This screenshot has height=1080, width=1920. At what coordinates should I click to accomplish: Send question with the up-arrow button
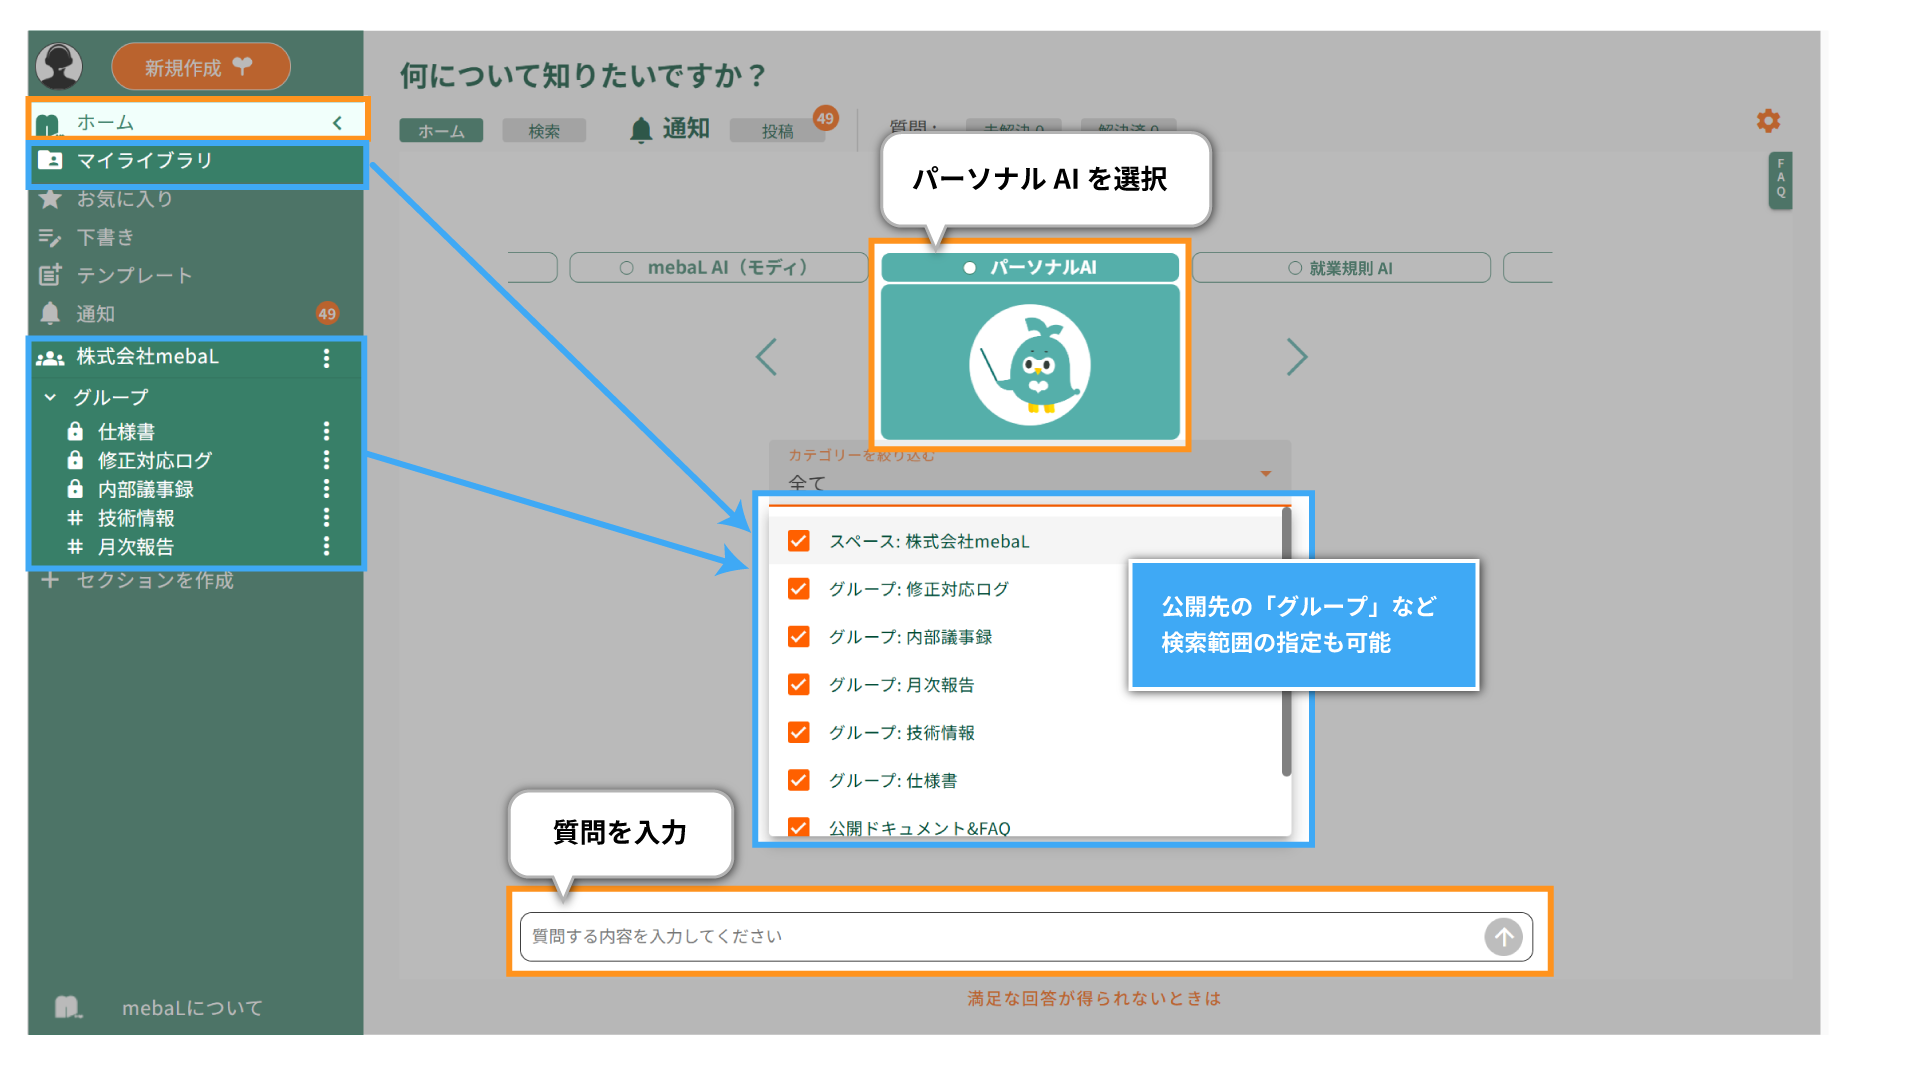(x=1503, y=937)
